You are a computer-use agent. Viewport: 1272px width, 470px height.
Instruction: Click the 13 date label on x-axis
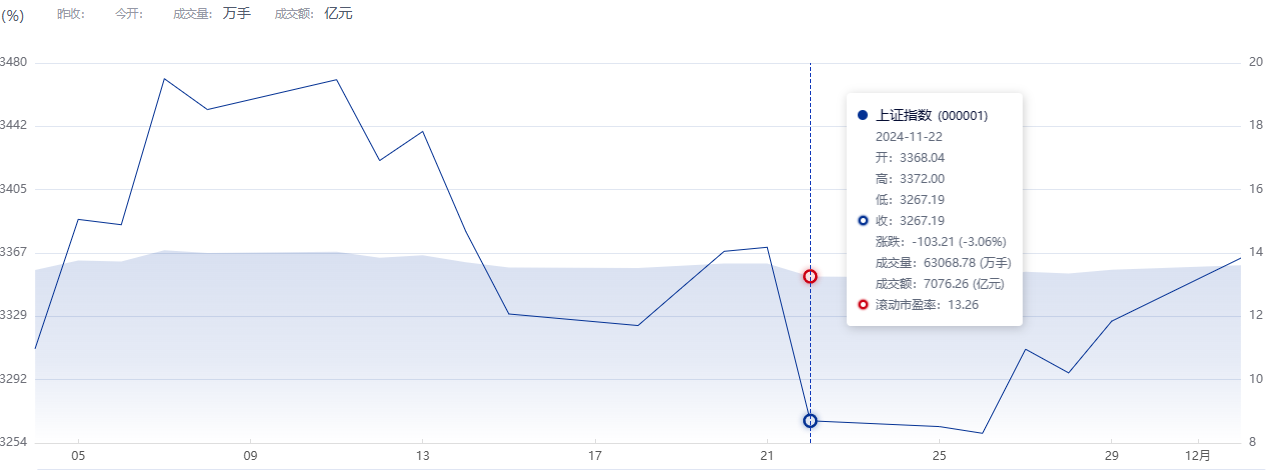tap(423, 456)
